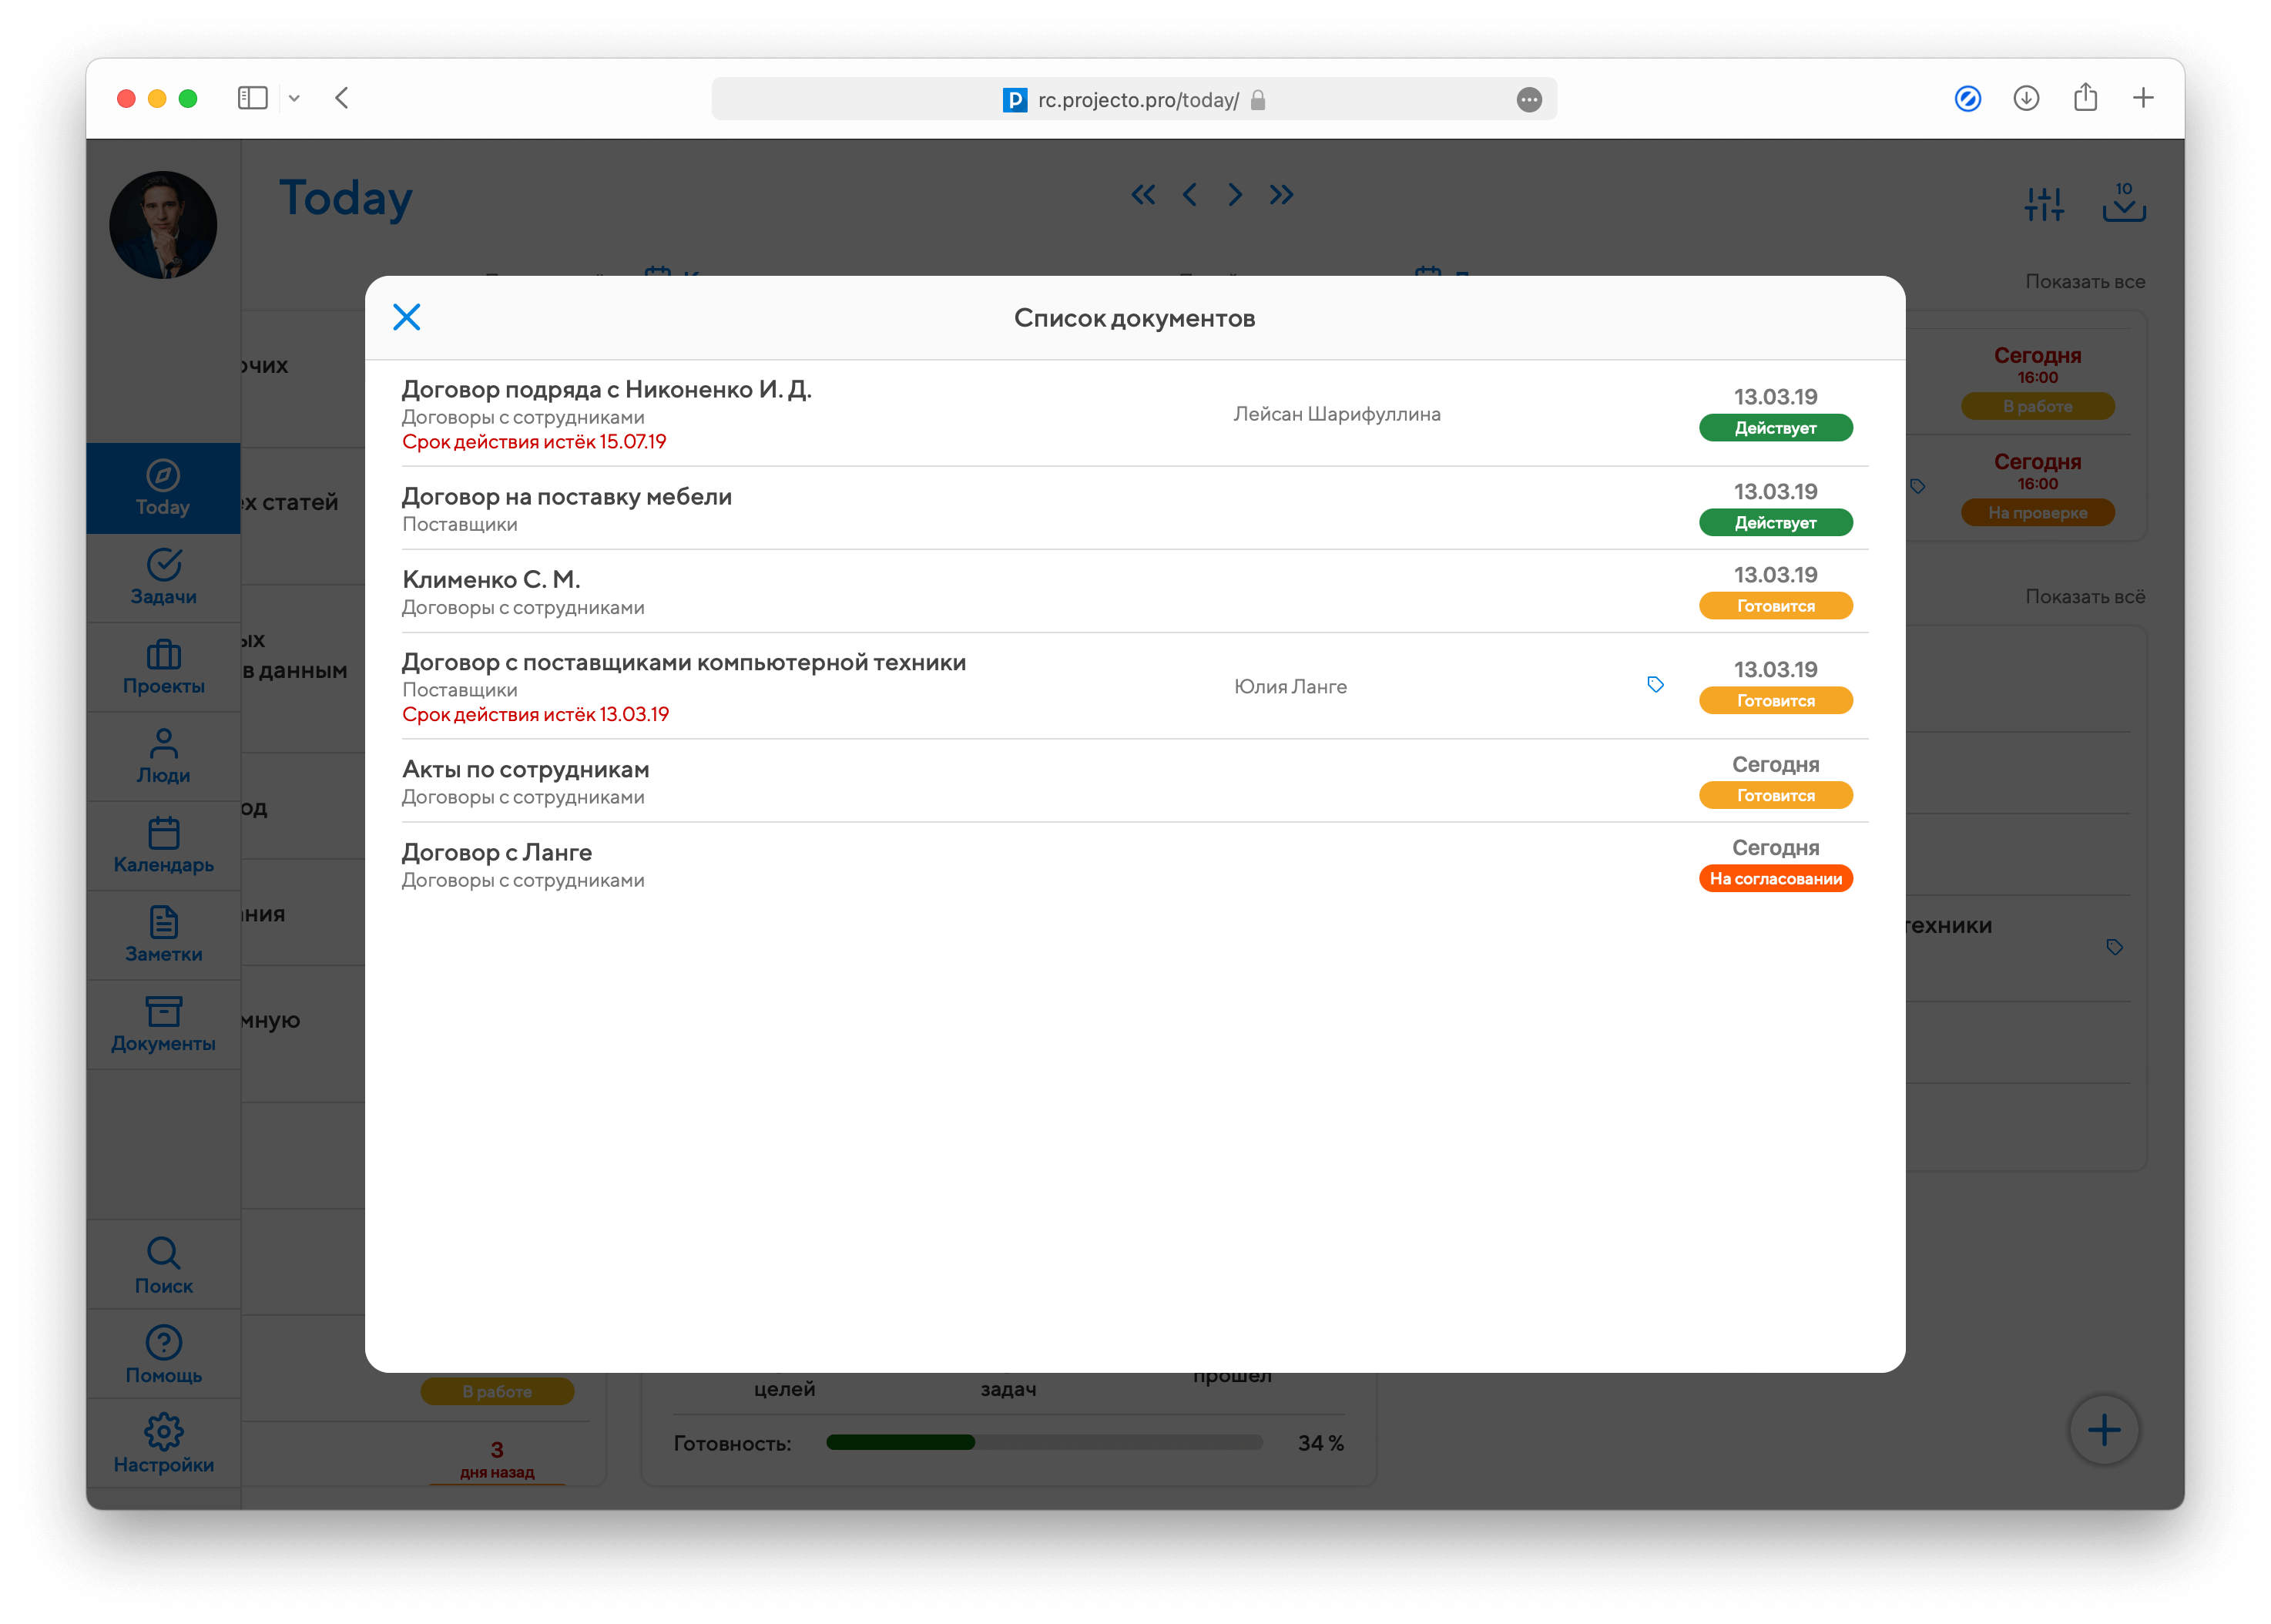Click the Действует badge on the furniture contract
This screenshot has height=1624, width=2271.
click(x=1775, y=523)
